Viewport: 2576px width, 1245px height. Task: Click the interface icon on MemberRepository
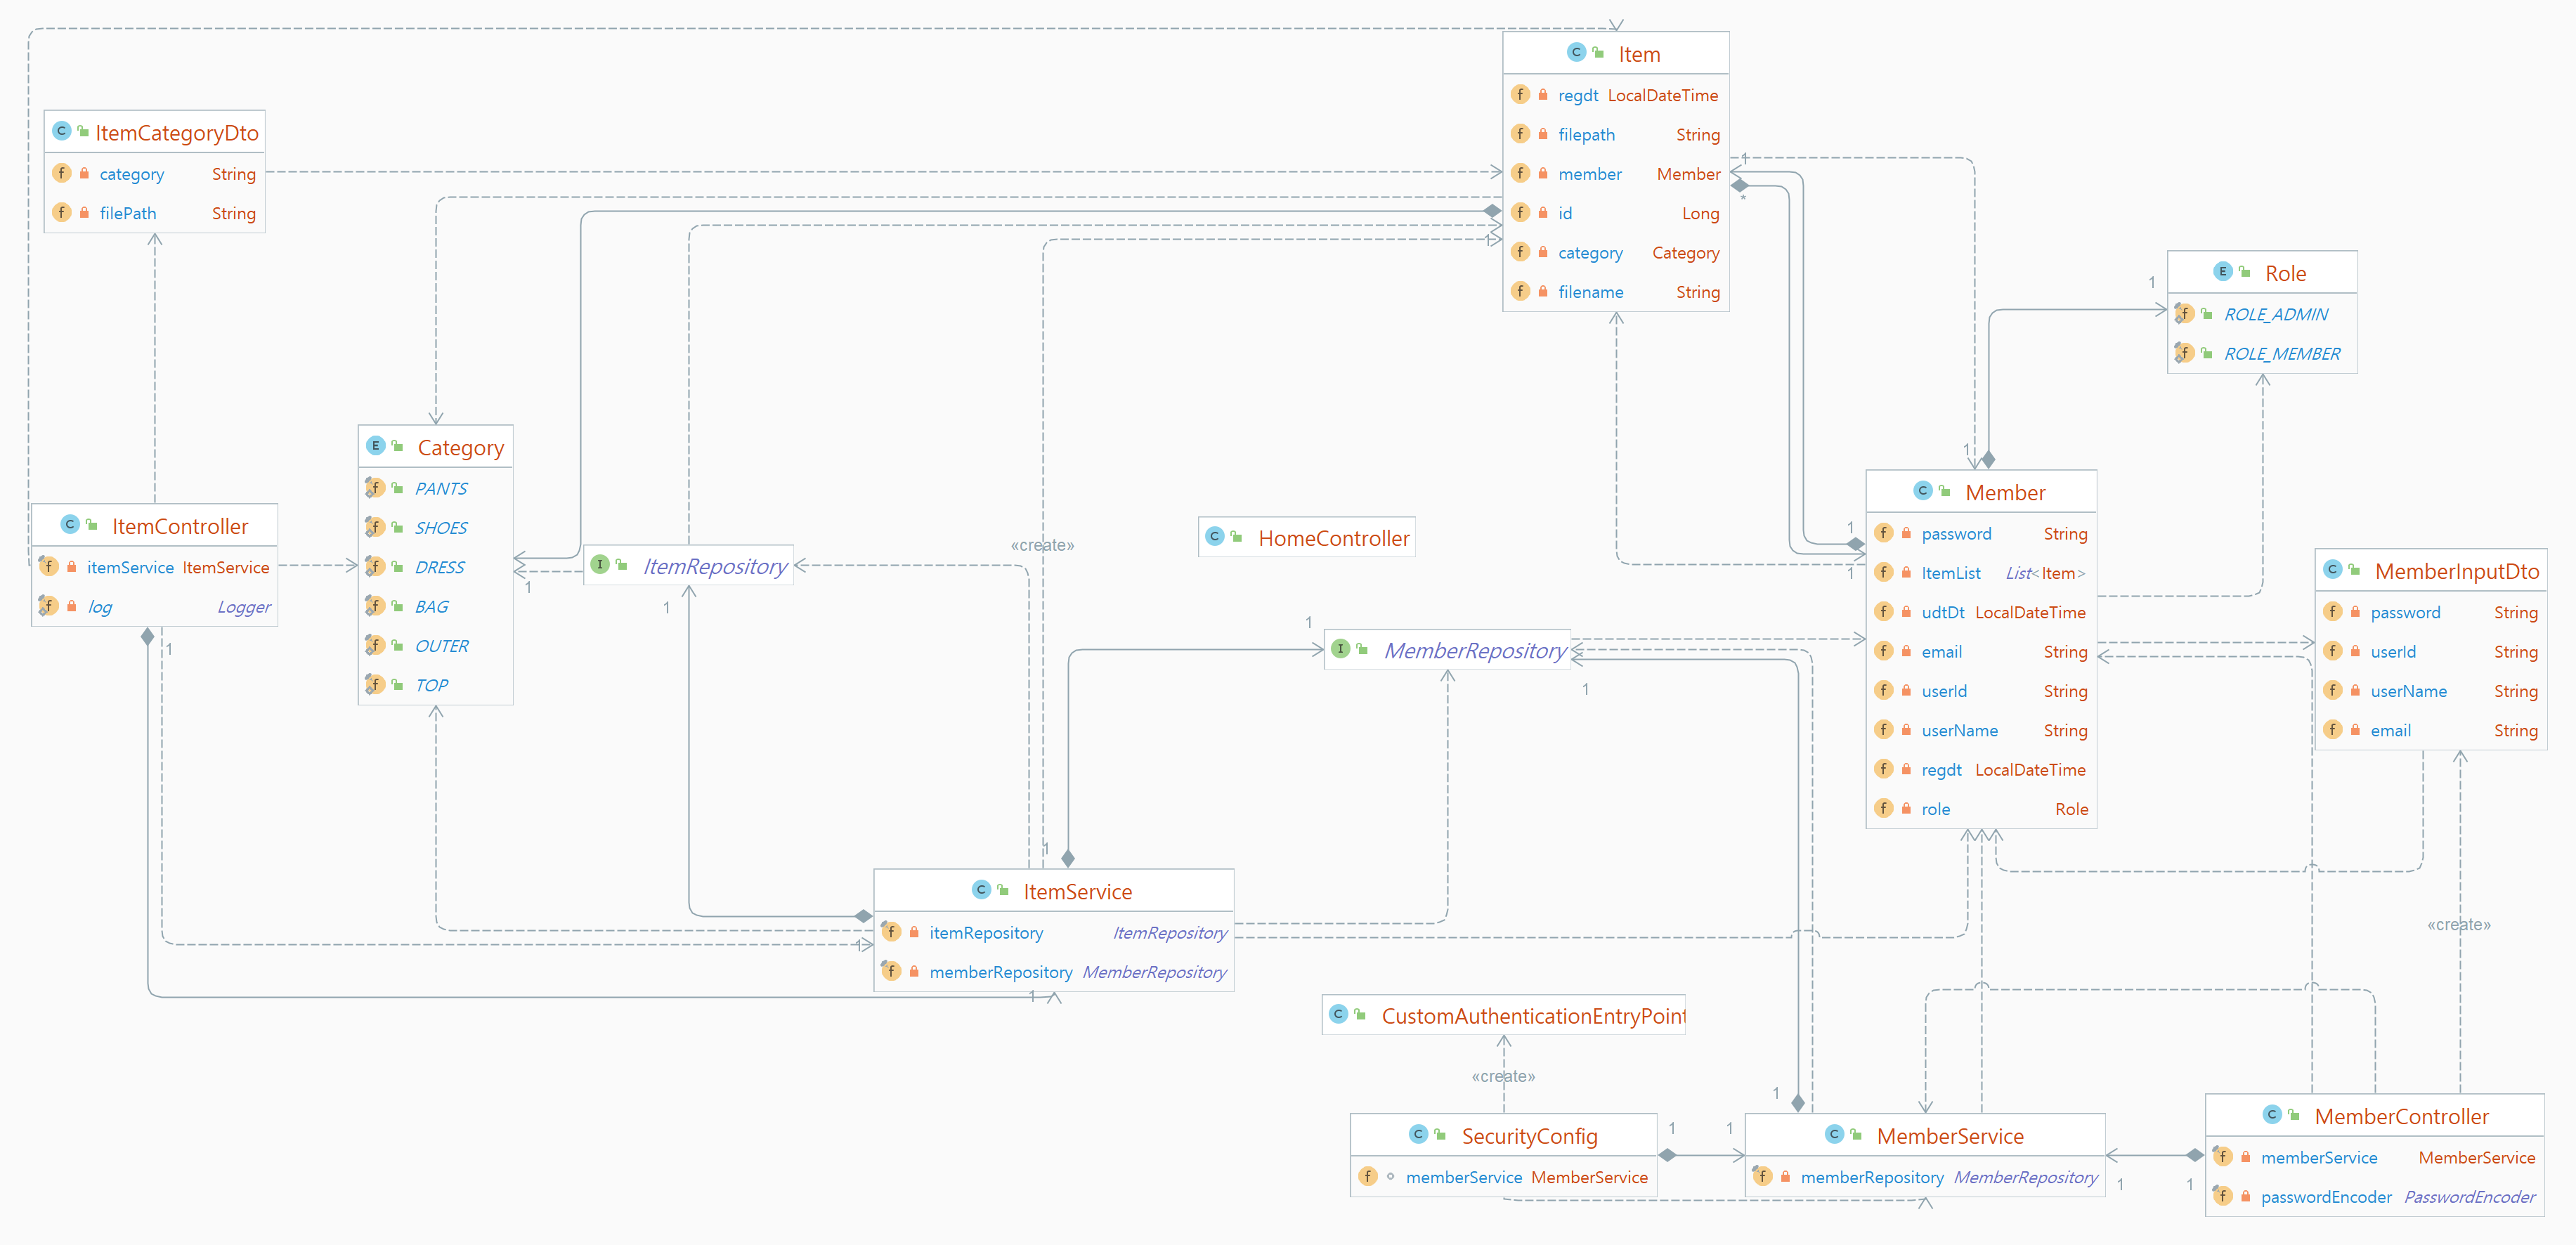1341,649
